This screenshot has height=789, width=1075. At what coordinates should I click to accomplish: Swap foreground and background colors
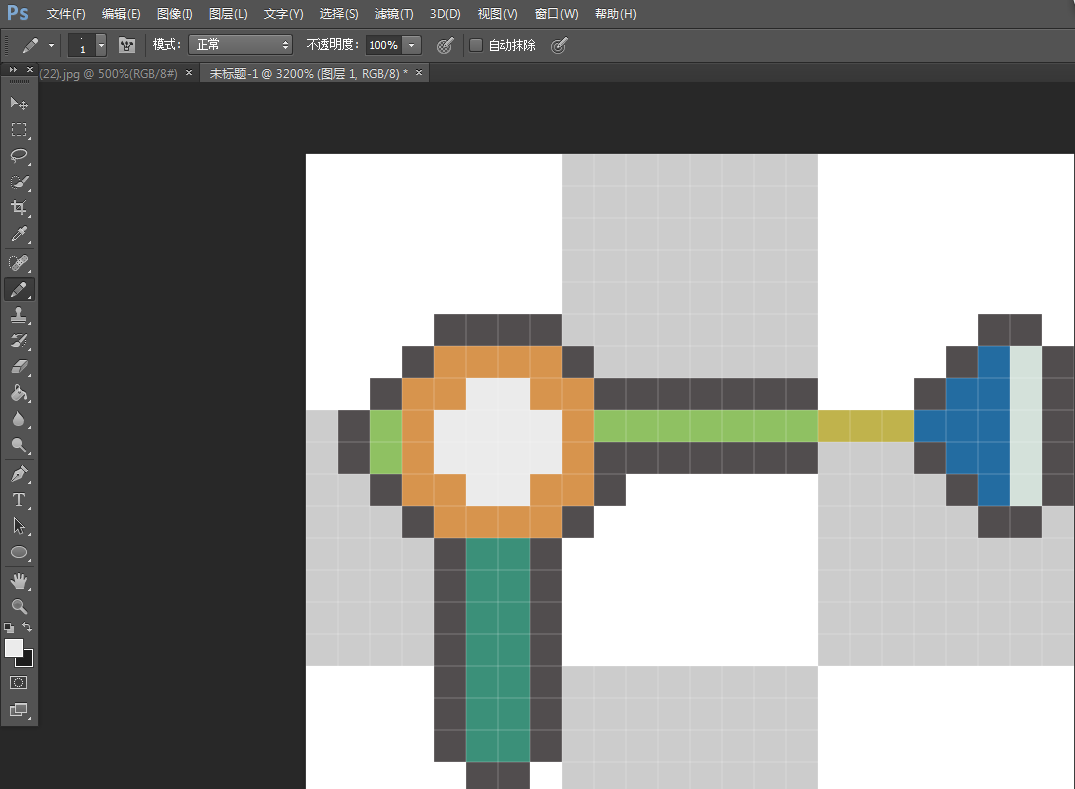(27, 627)
